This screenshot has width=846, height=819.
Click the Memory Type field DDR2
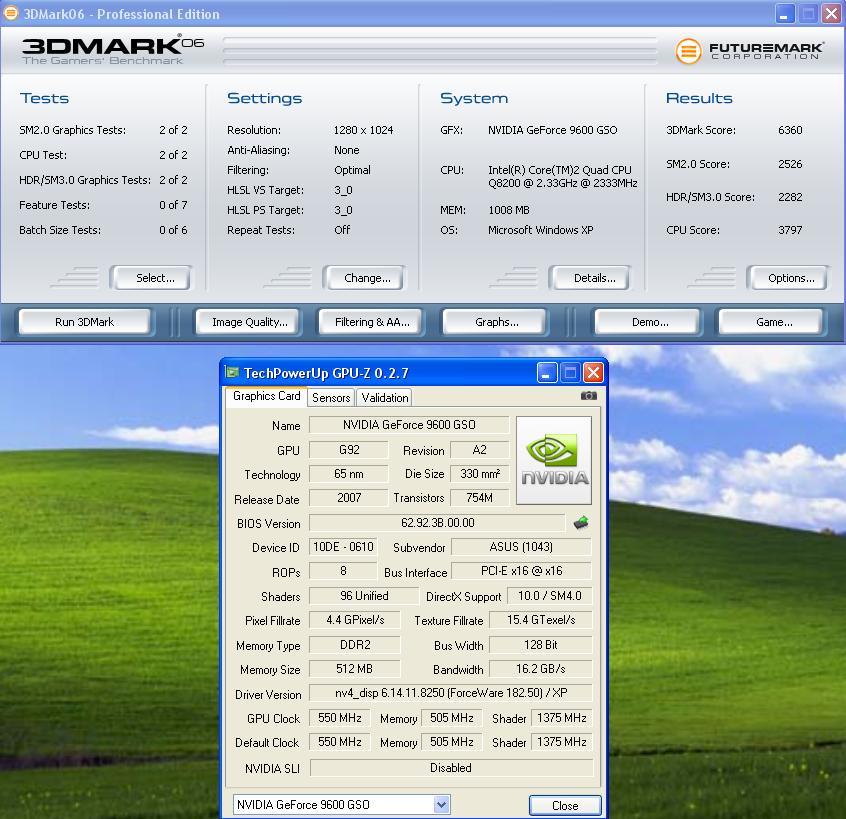355,645
